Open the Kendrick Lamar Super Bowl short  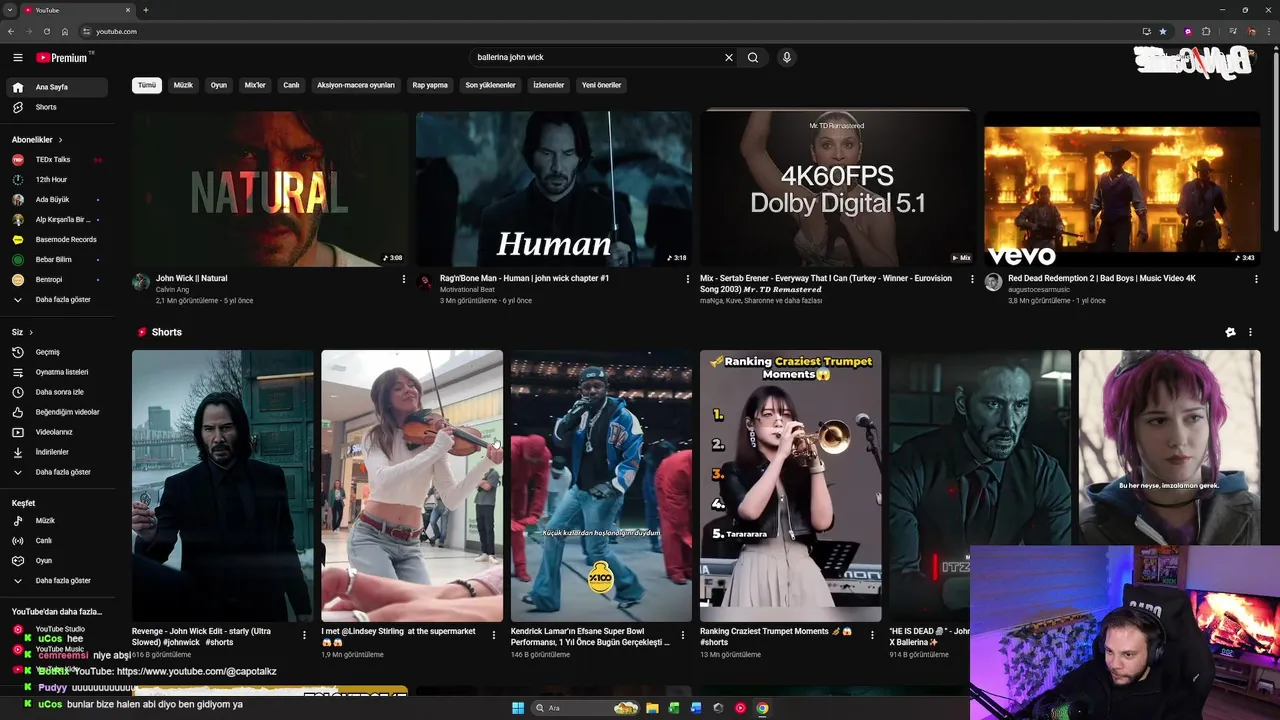pyautogui.click(x=601, y=486)
